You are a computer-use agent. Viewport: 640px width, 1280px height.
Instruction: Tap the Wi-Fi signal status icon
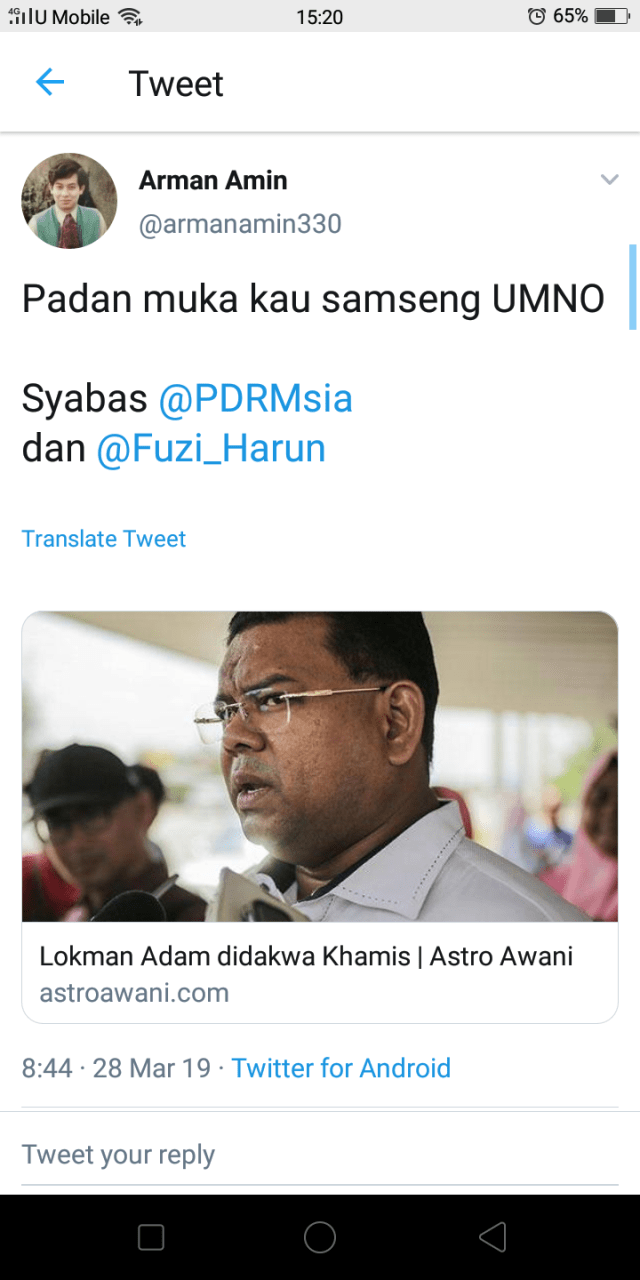(130, 16)
